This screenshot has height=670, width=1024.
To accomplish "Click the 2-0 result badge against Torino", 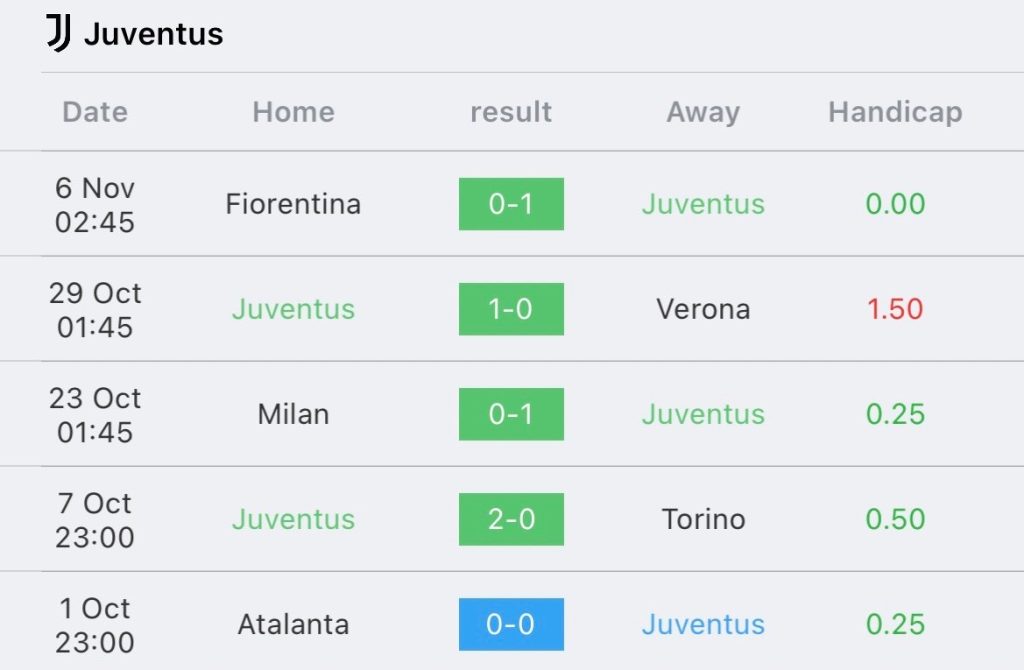I will [x=511, y=519].
